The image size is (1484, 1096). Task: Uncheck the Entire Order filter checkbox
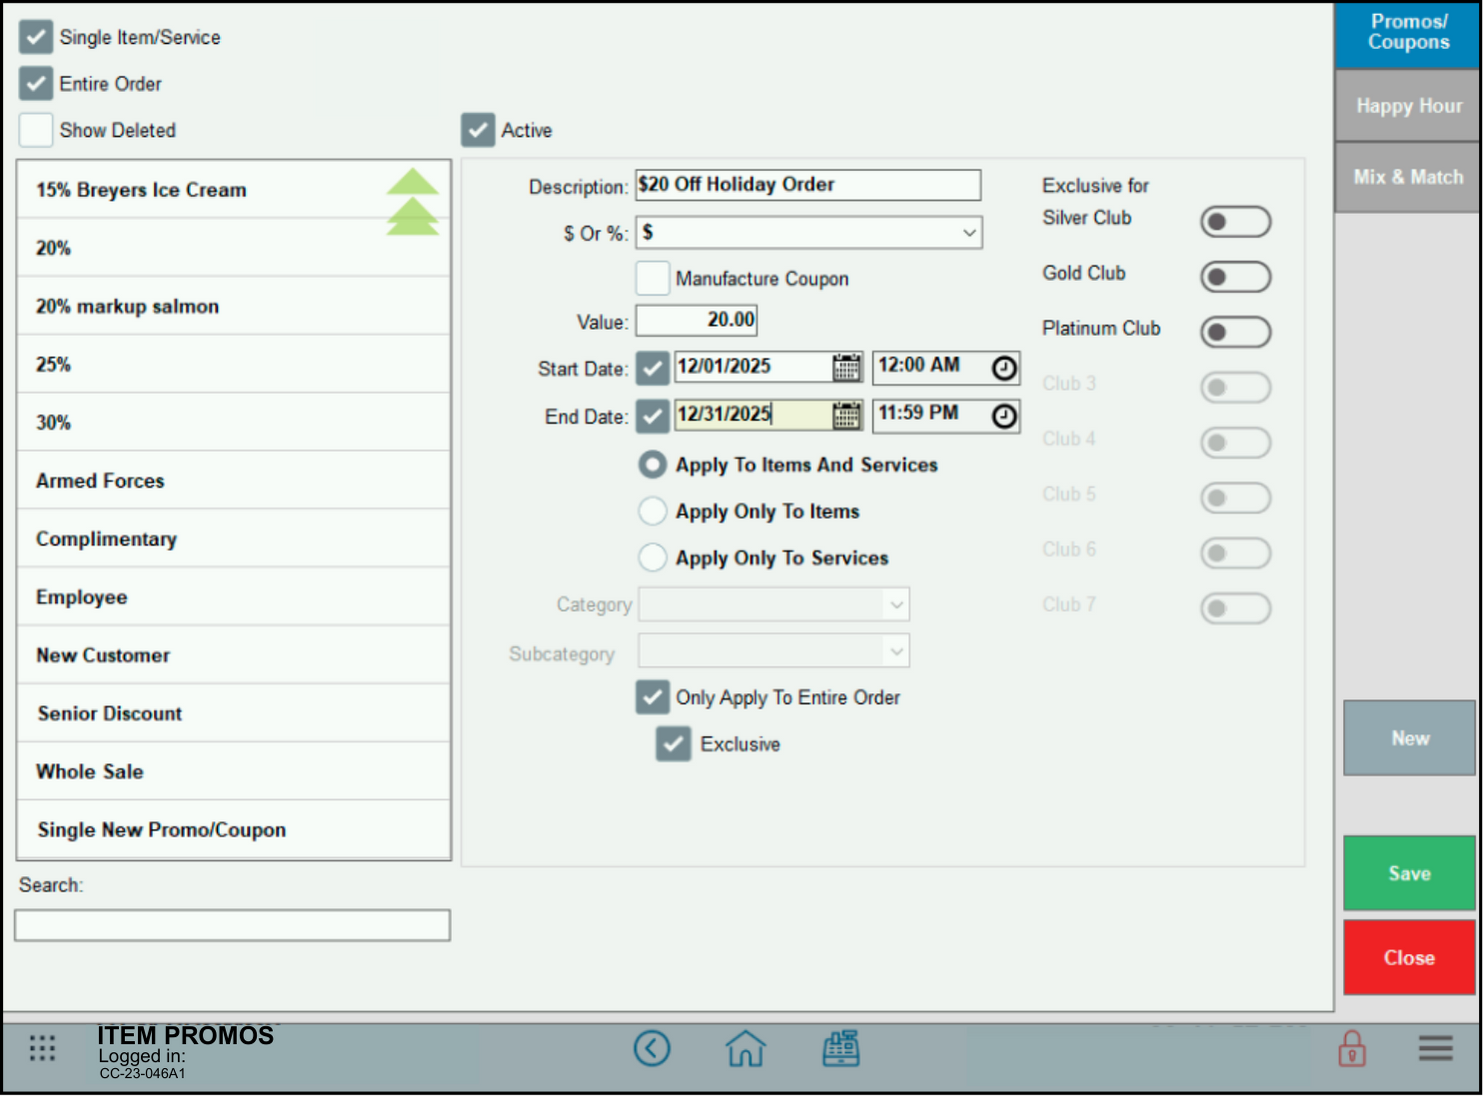pyautogui.click(x=36, y=84)
